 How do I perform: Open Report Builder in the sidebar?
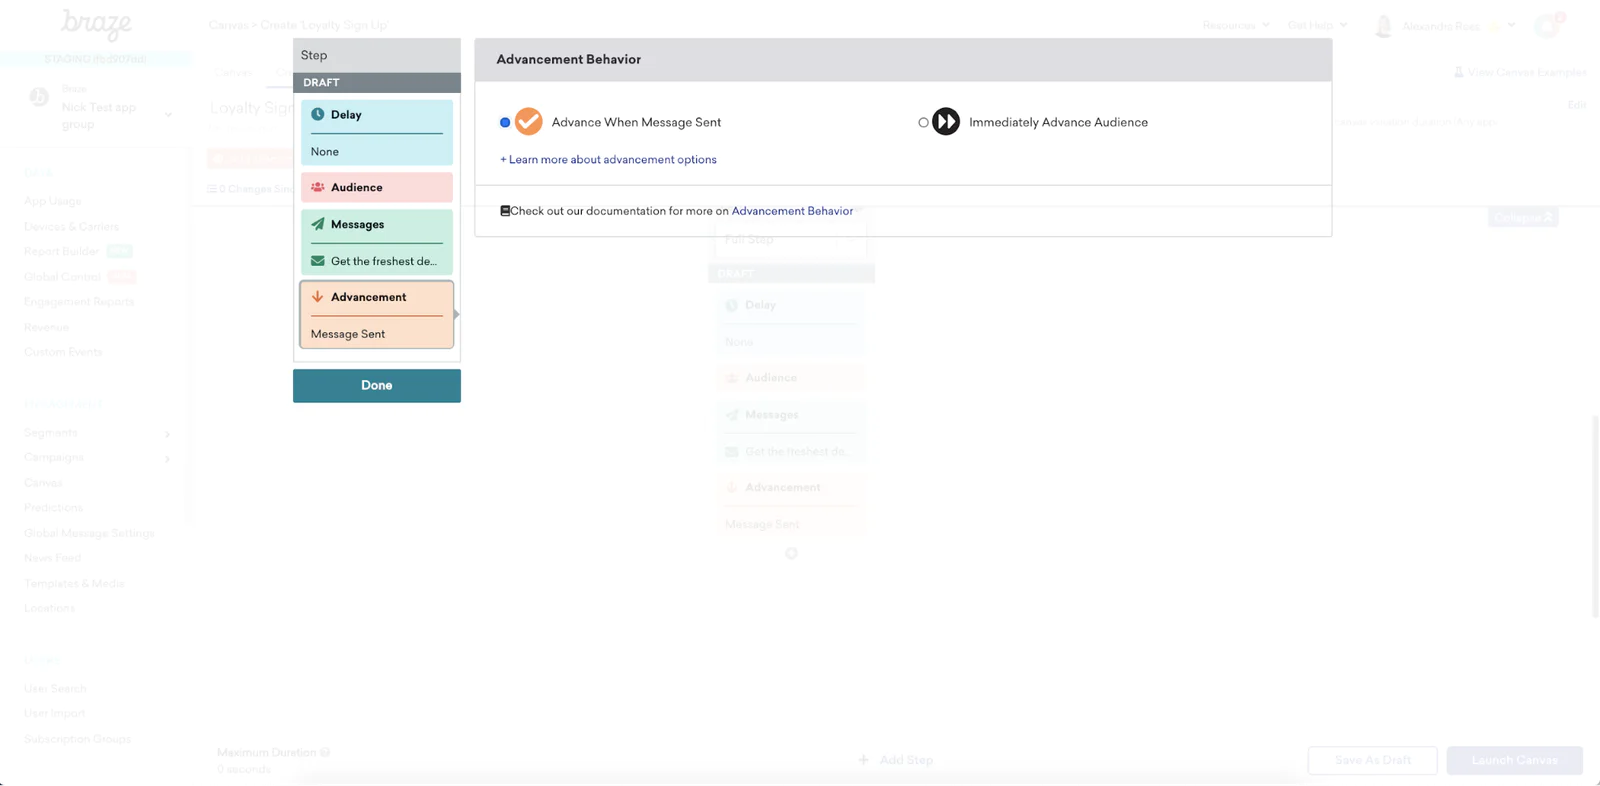pos(61,251)
